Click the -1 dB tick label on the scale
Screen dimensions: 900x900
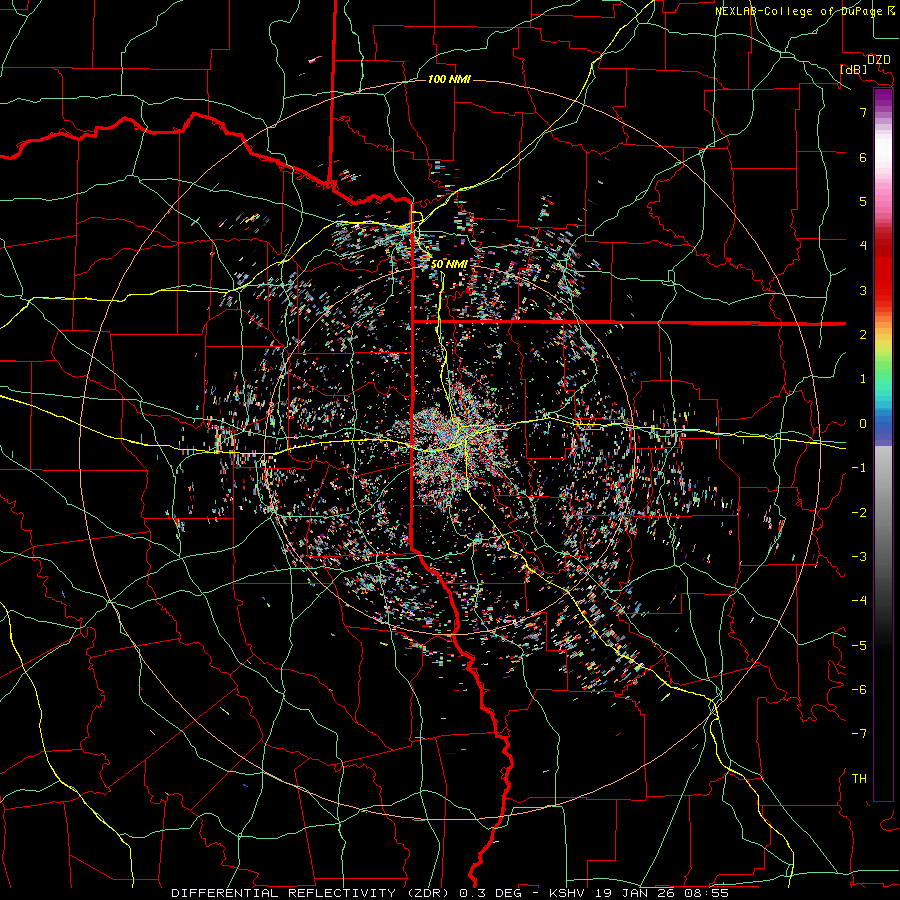859,468
